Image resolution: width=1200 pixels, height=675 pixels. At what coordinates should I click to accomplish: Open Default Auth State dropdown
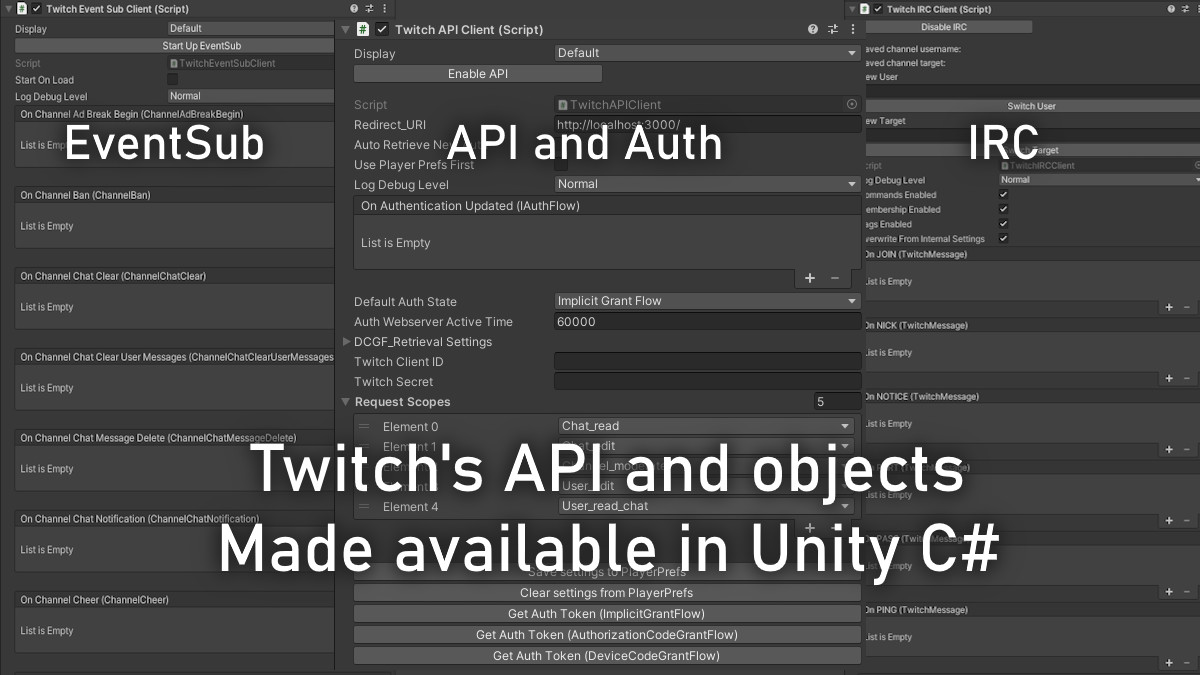tap(707, 301)
